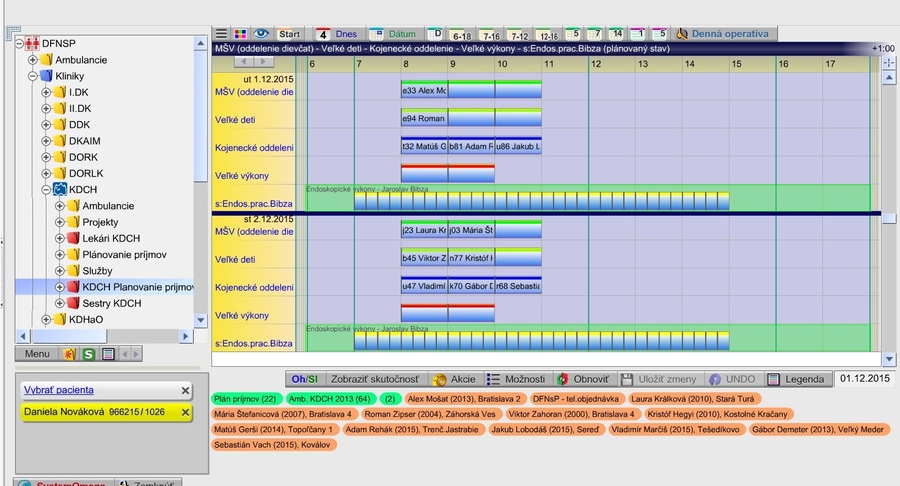This screenshot has height=486, width=900.
Task: Toggle Zobraziť skutočnosť view
Action: [376, 379]
